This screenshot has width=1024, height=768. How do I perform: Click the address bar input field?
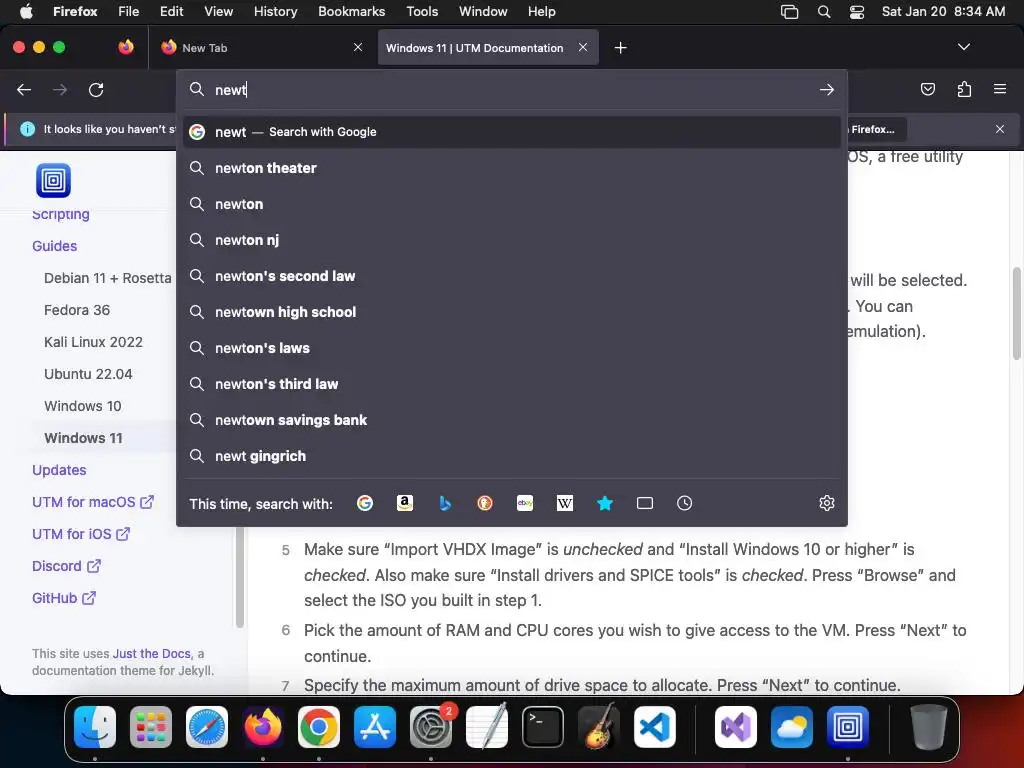point(512,89)
